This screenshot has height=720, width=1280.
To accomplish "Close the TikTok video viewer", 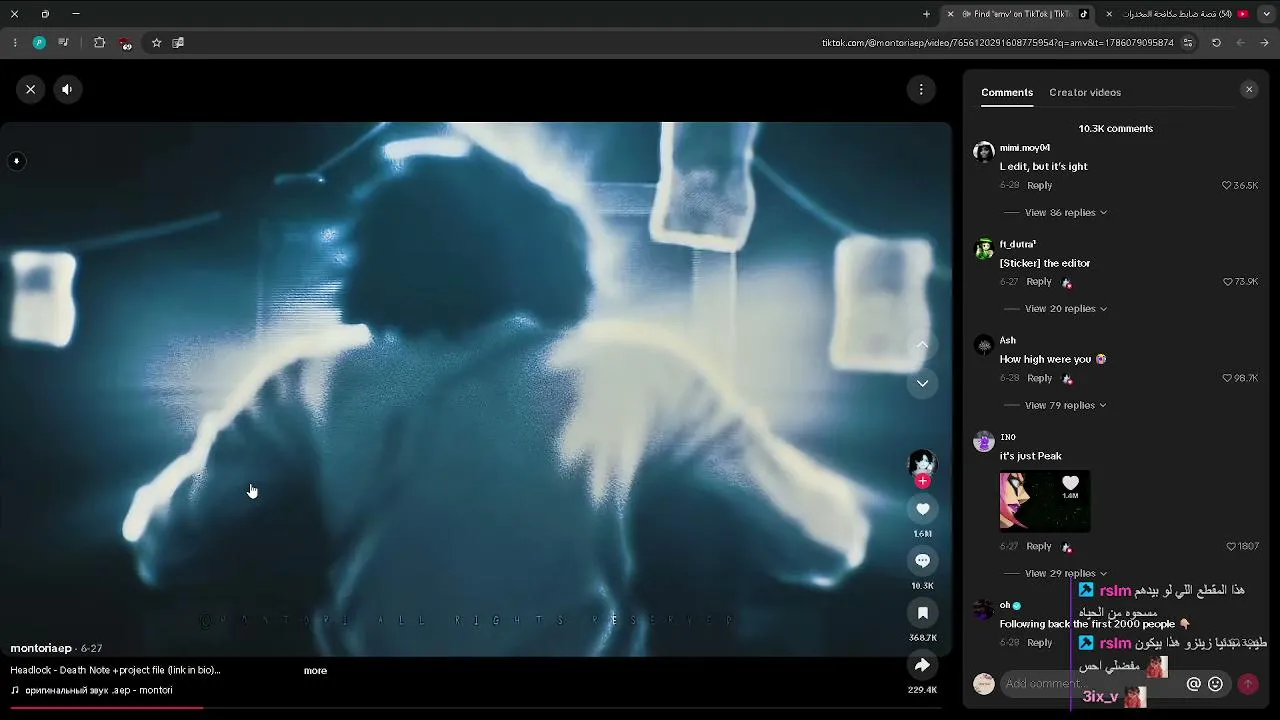I will (31, 89).
